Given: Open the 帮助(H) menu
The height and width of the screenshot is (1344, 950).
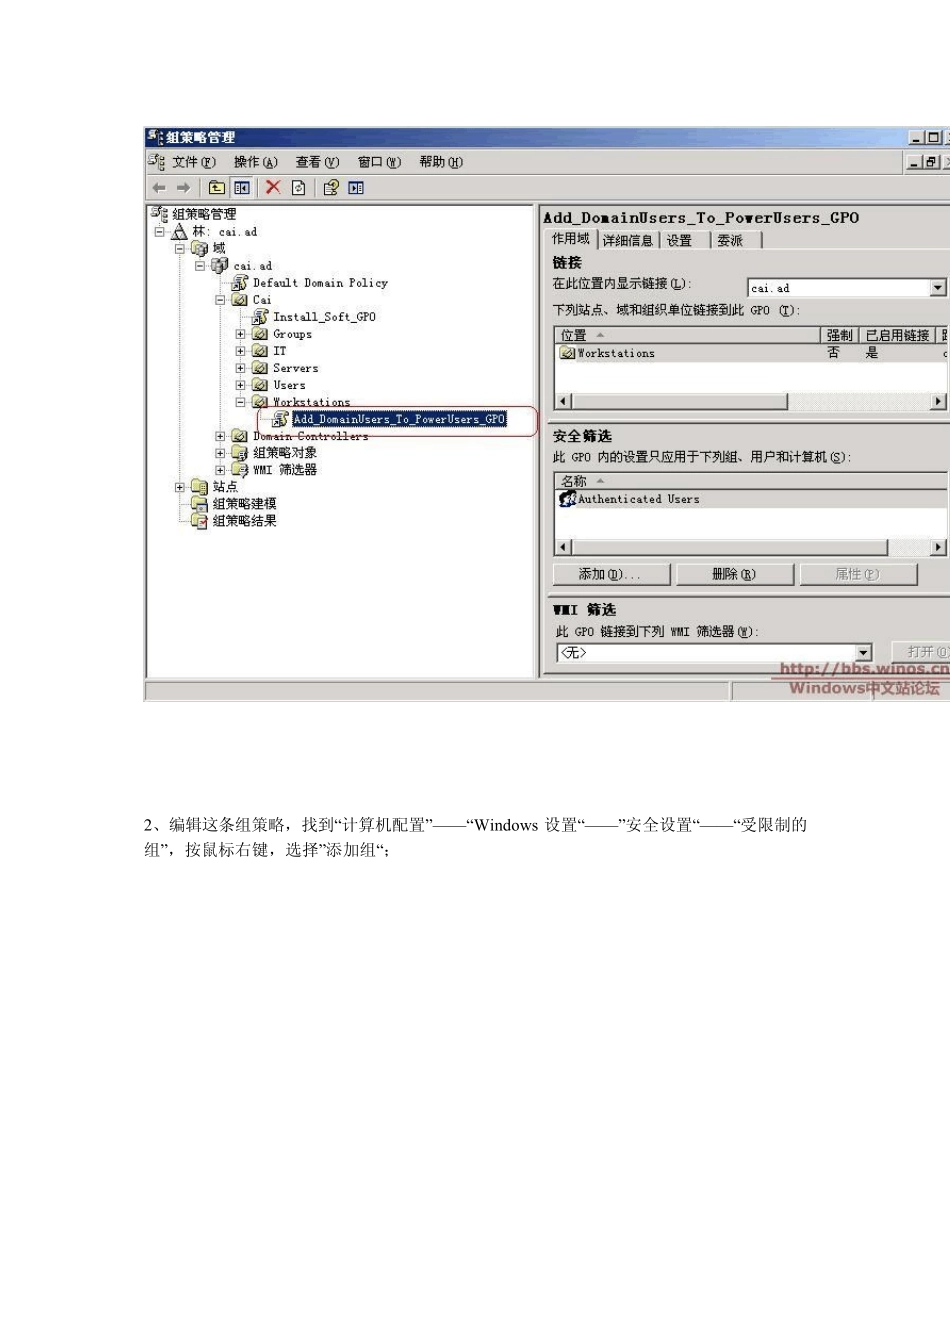Looking at the screenshot, I should (441, 162).
